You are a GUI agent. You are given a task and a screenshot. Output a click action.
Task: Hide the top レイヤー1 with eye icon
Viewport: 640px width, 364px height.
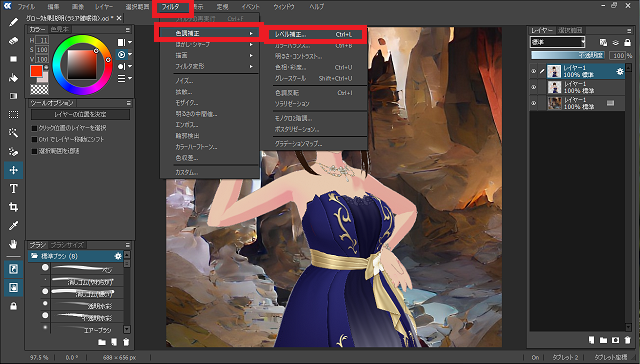coord(533,71)
